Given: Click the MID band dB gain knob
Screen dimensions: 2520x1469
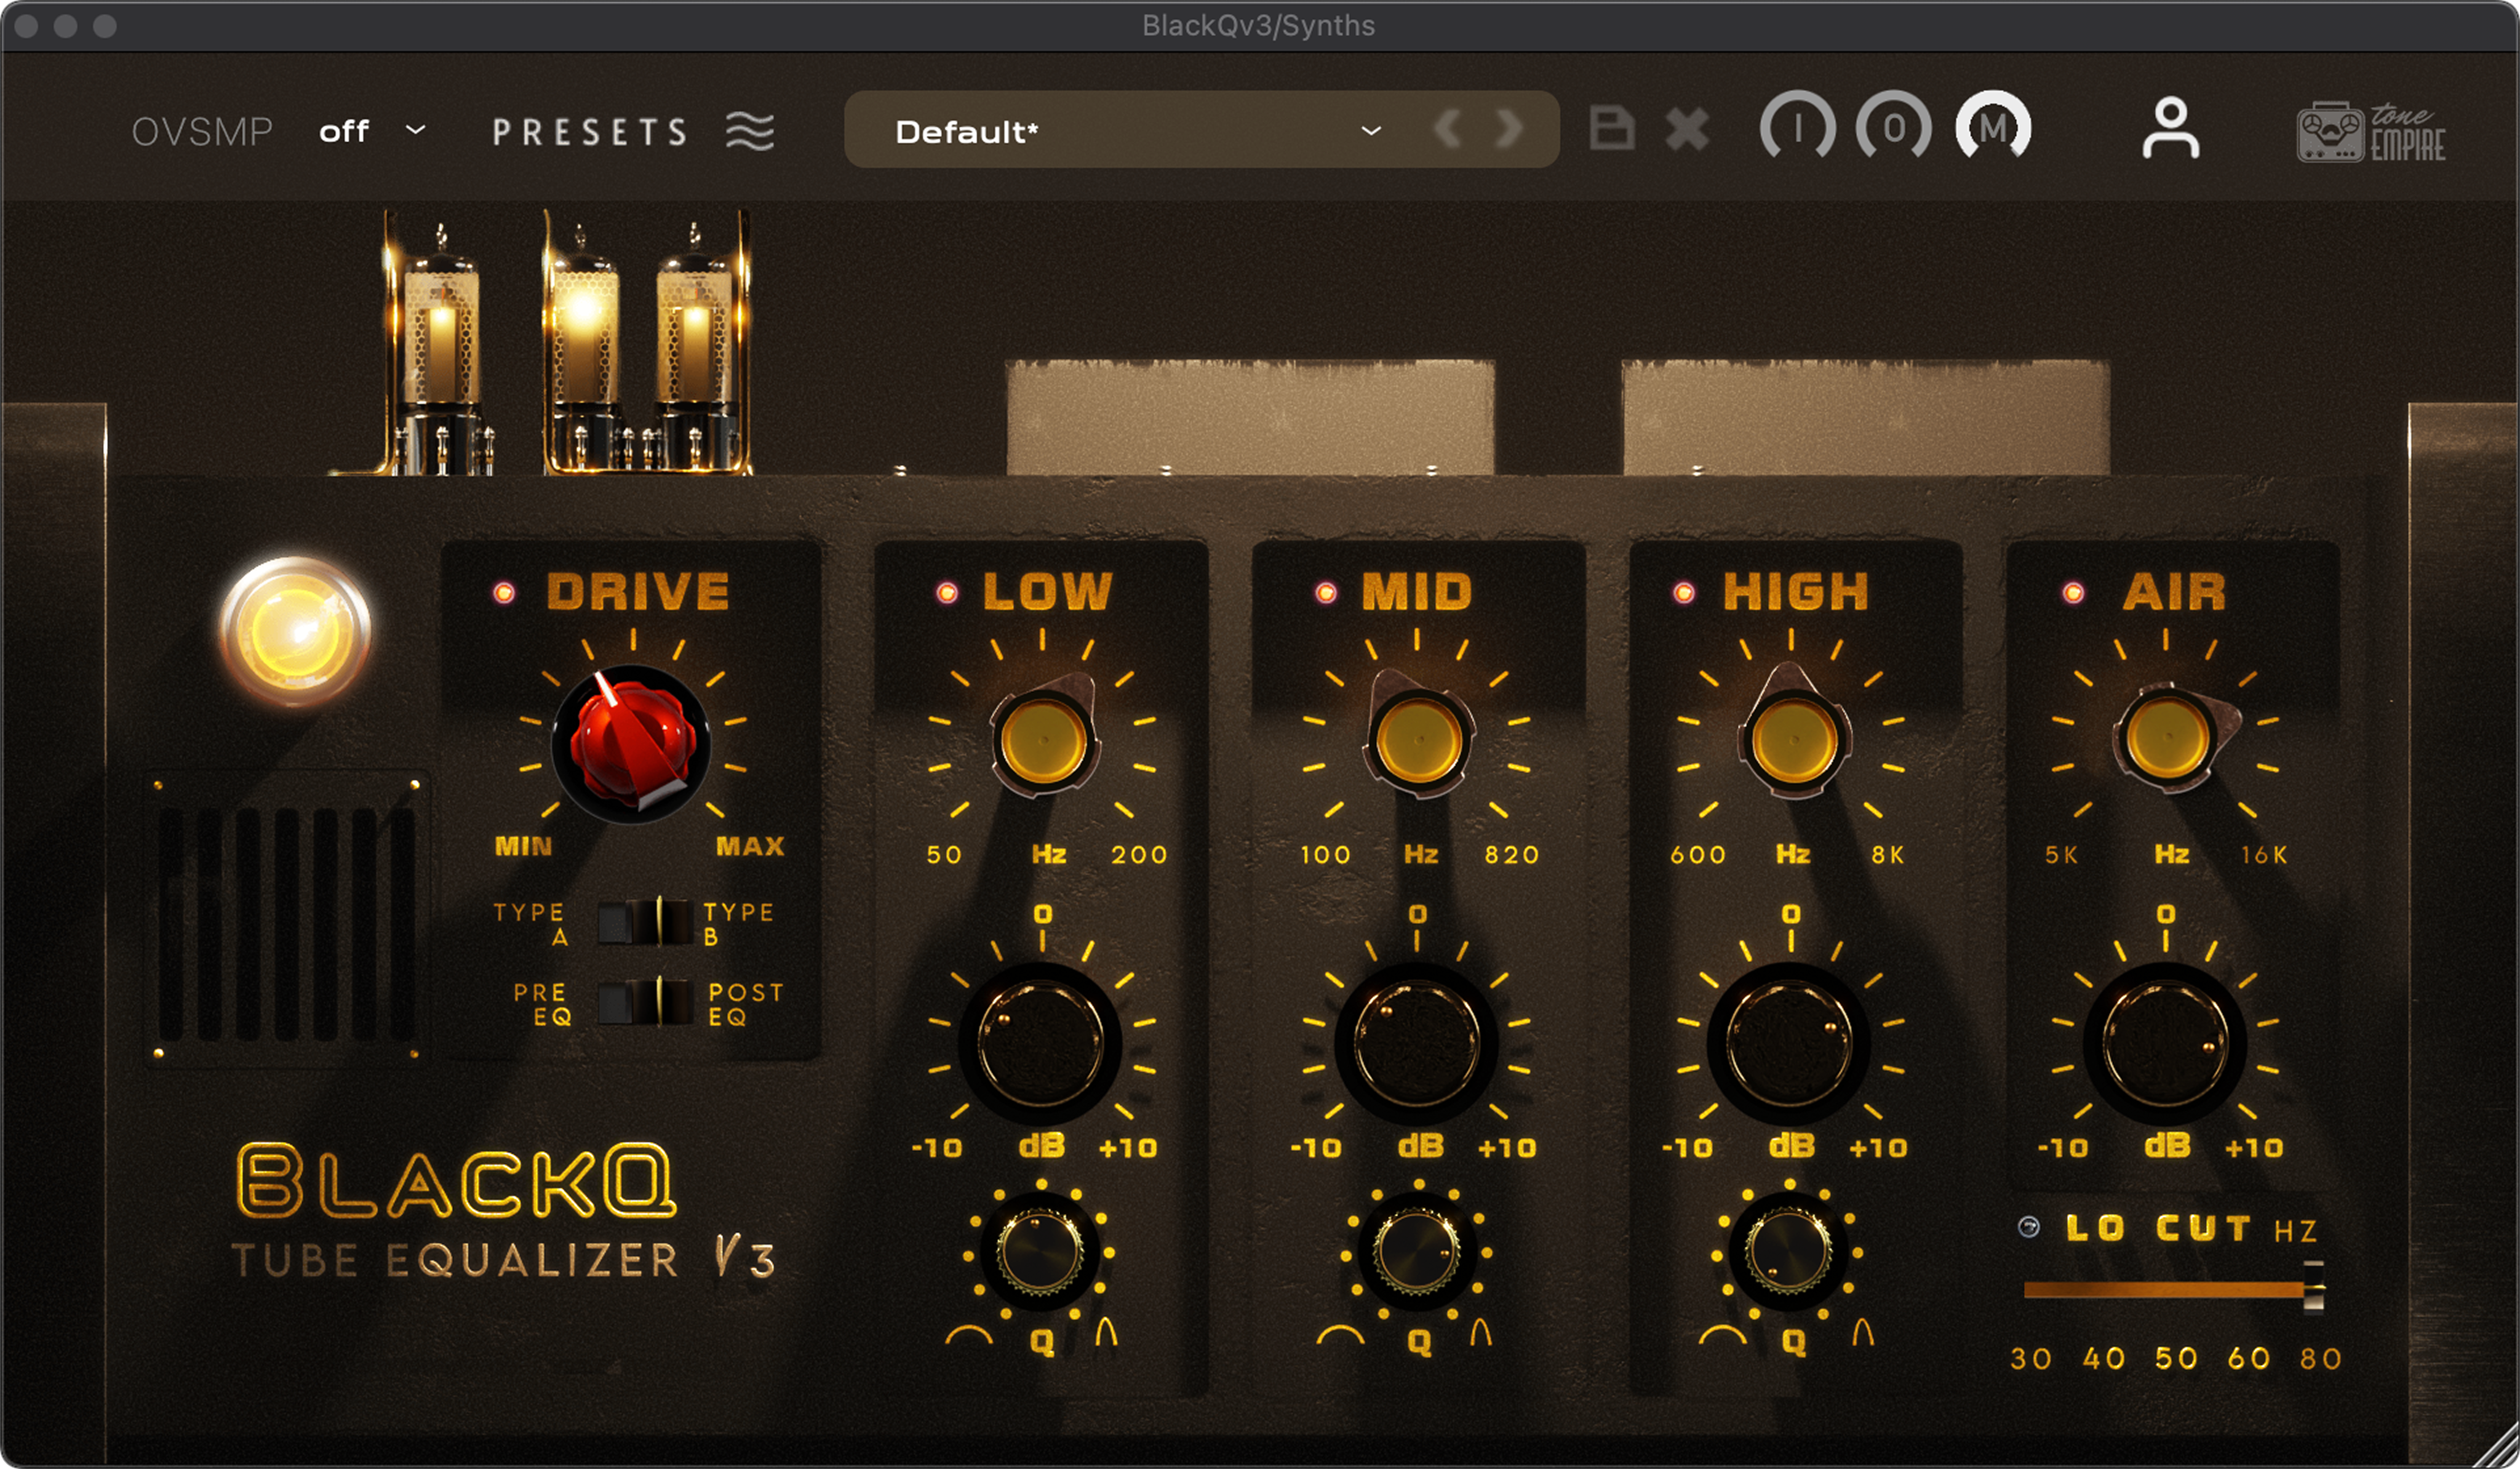Looking at the screenshot, I should click(1416, 1043).
